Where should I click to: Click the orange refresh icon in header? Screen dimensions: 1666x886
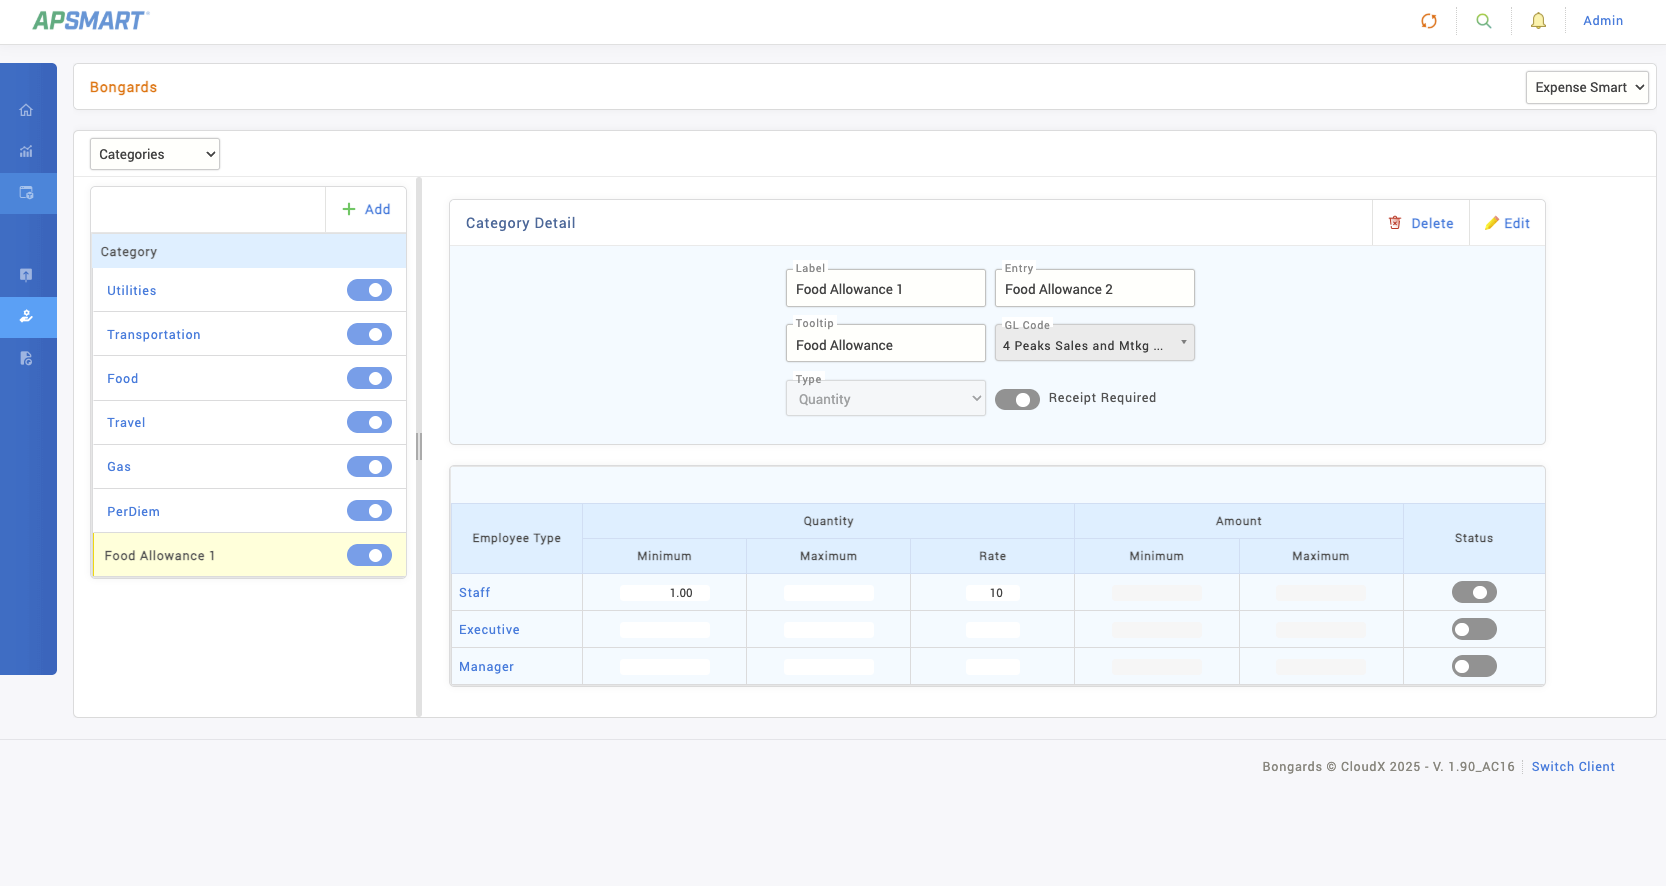[x=1428, y=21]
